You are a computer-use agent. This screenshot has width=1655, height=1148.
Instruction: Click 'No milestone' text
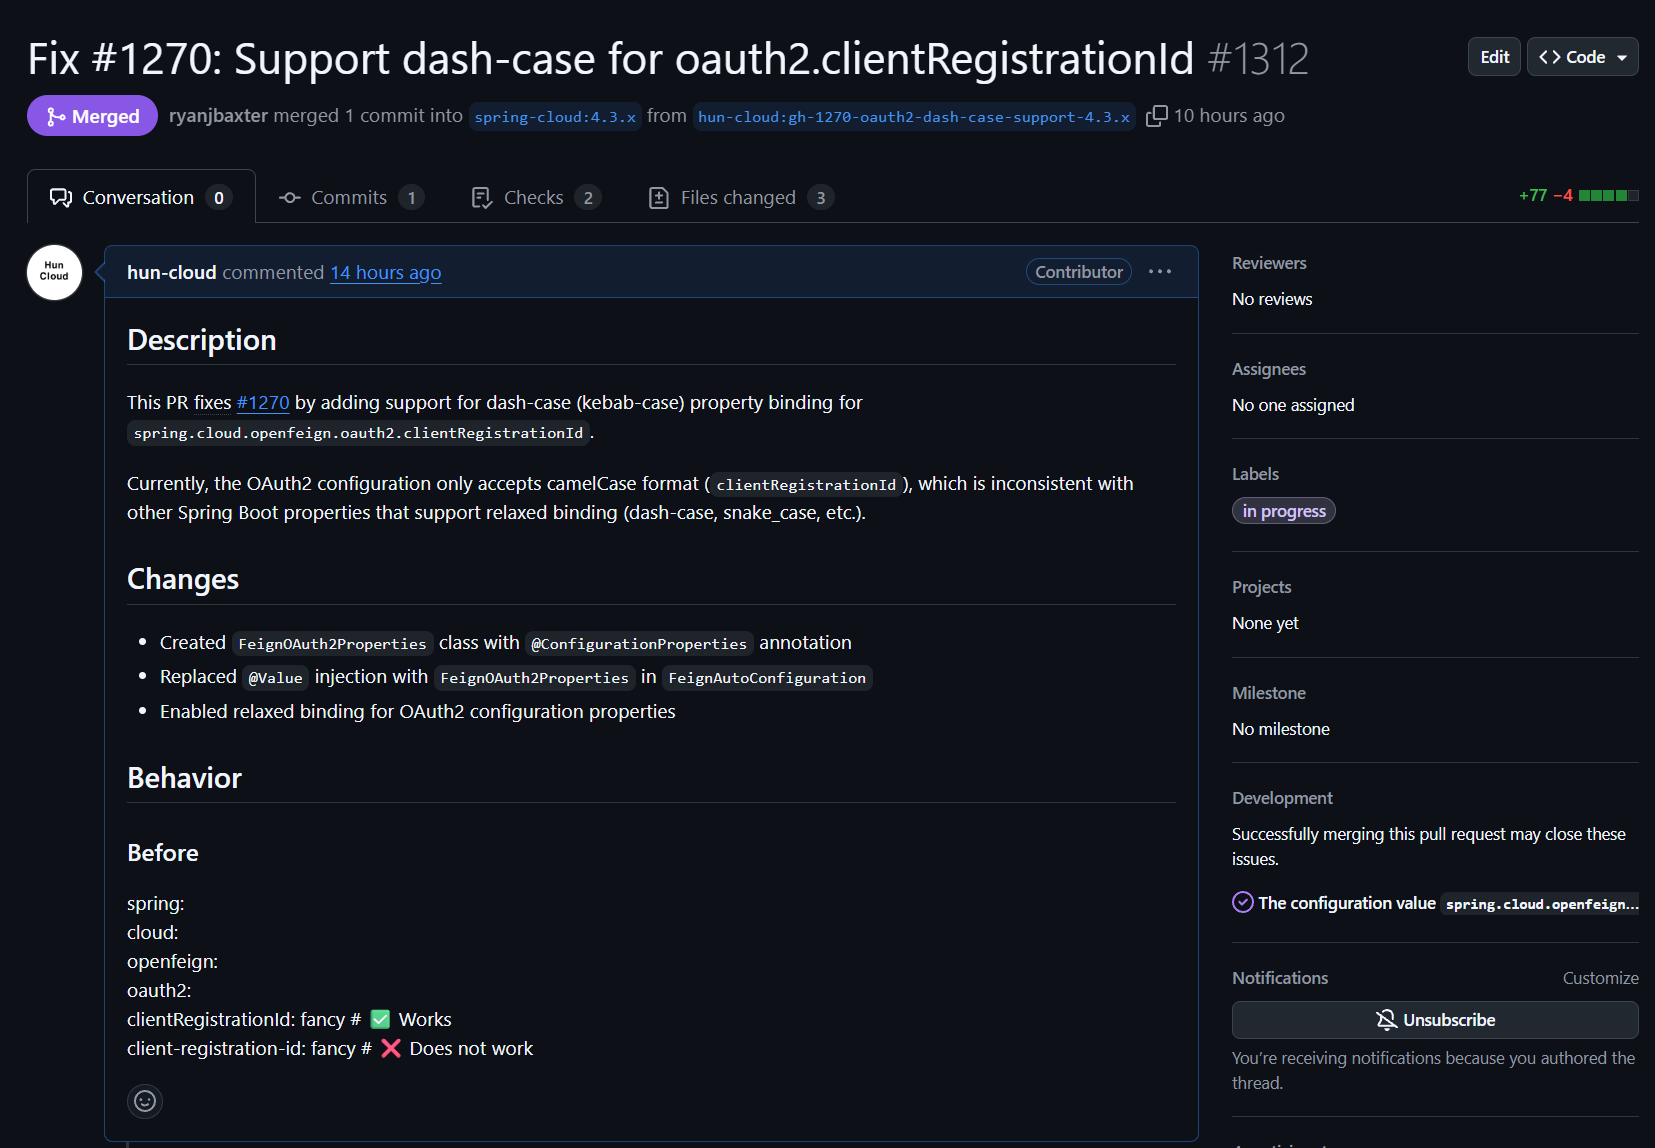(x=1281, y=729)
